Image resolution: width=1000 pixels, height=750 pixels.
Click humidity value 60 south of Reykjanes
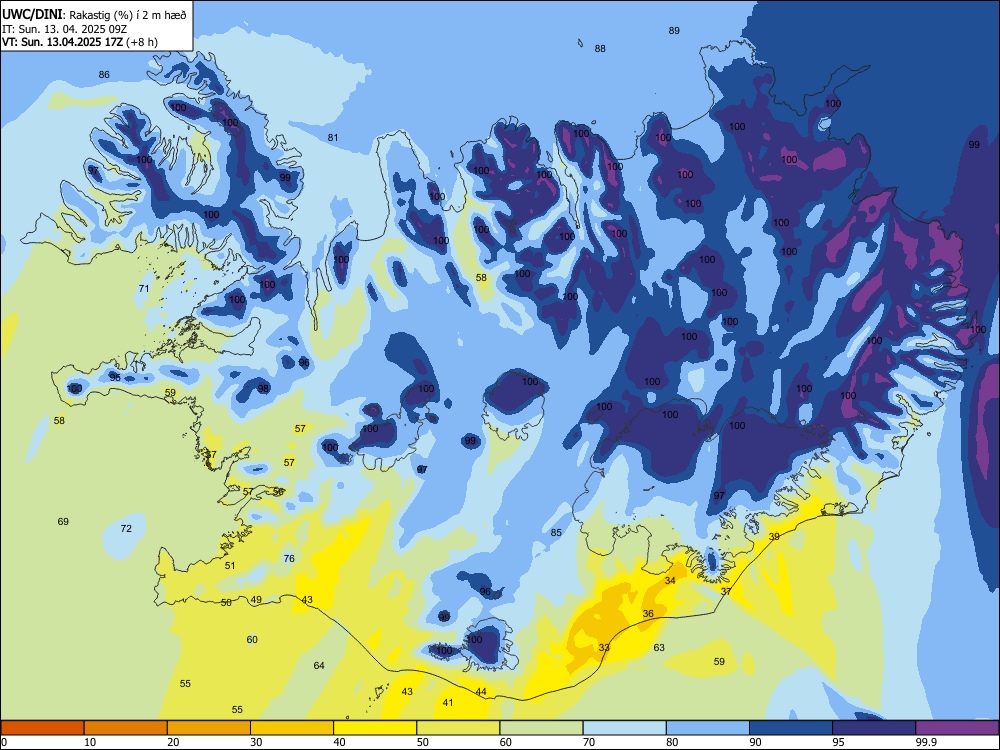[x=252, y=640]
